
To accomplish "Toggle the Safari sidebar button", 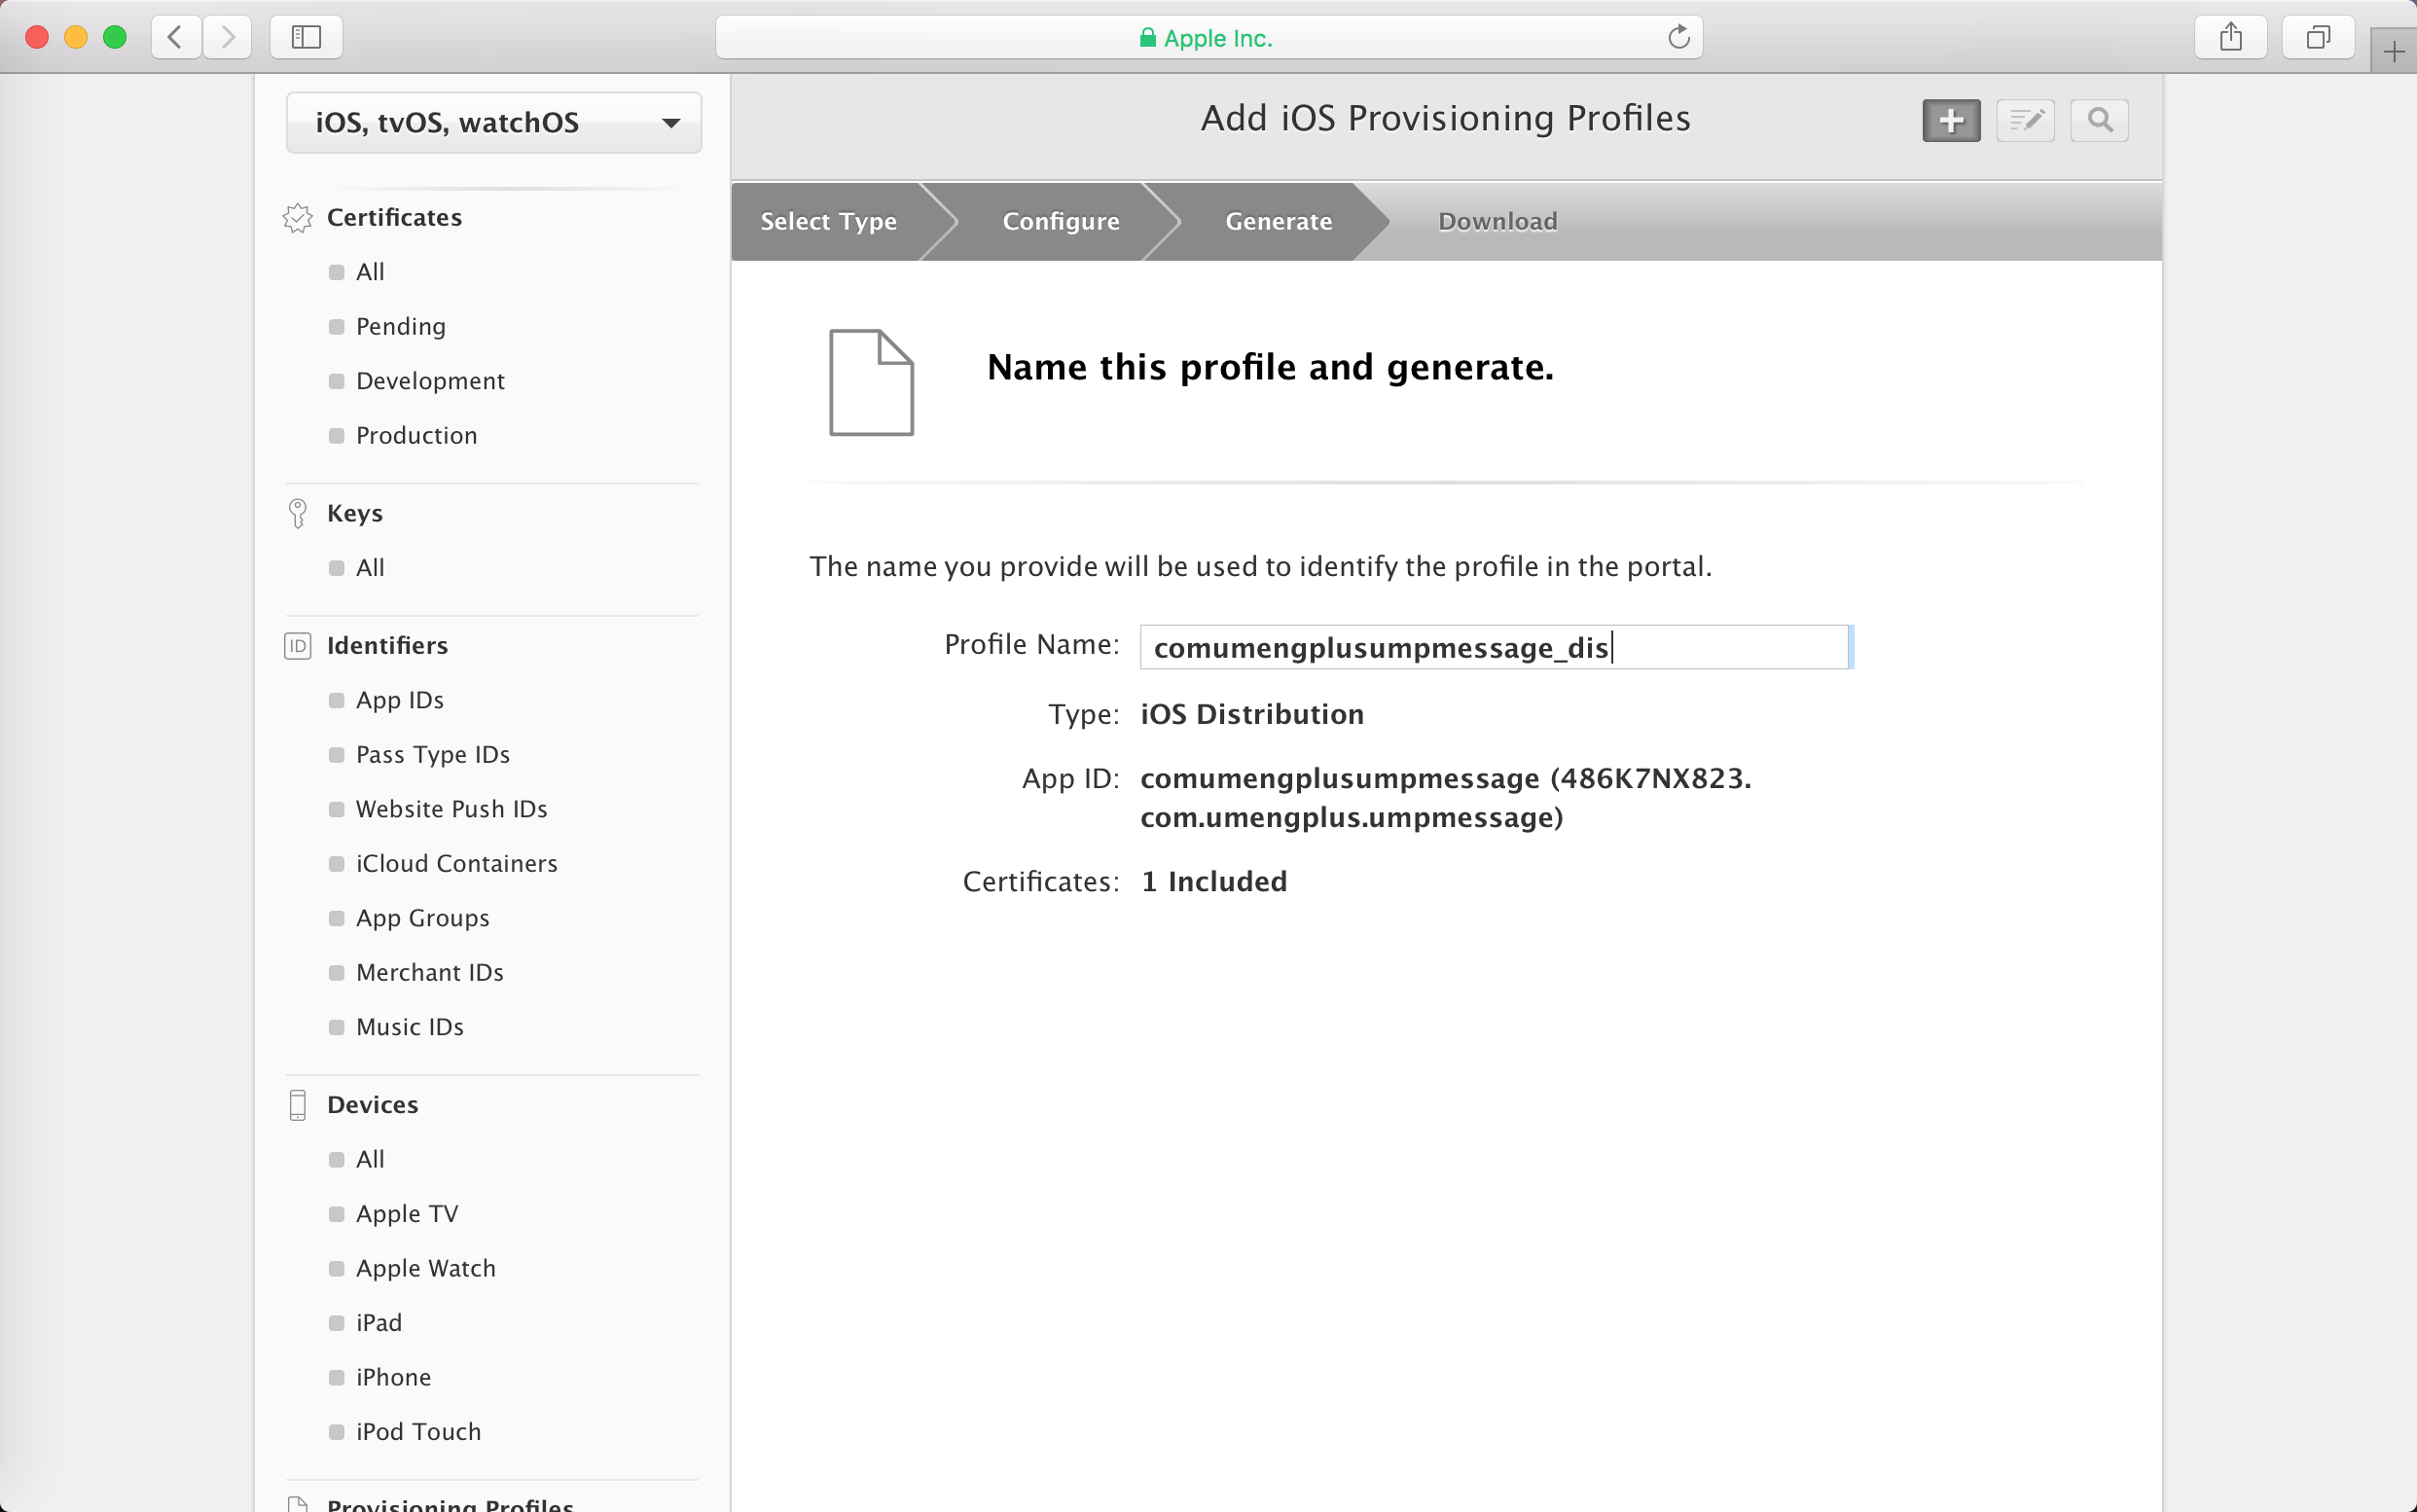I will [x=306, y=38].
